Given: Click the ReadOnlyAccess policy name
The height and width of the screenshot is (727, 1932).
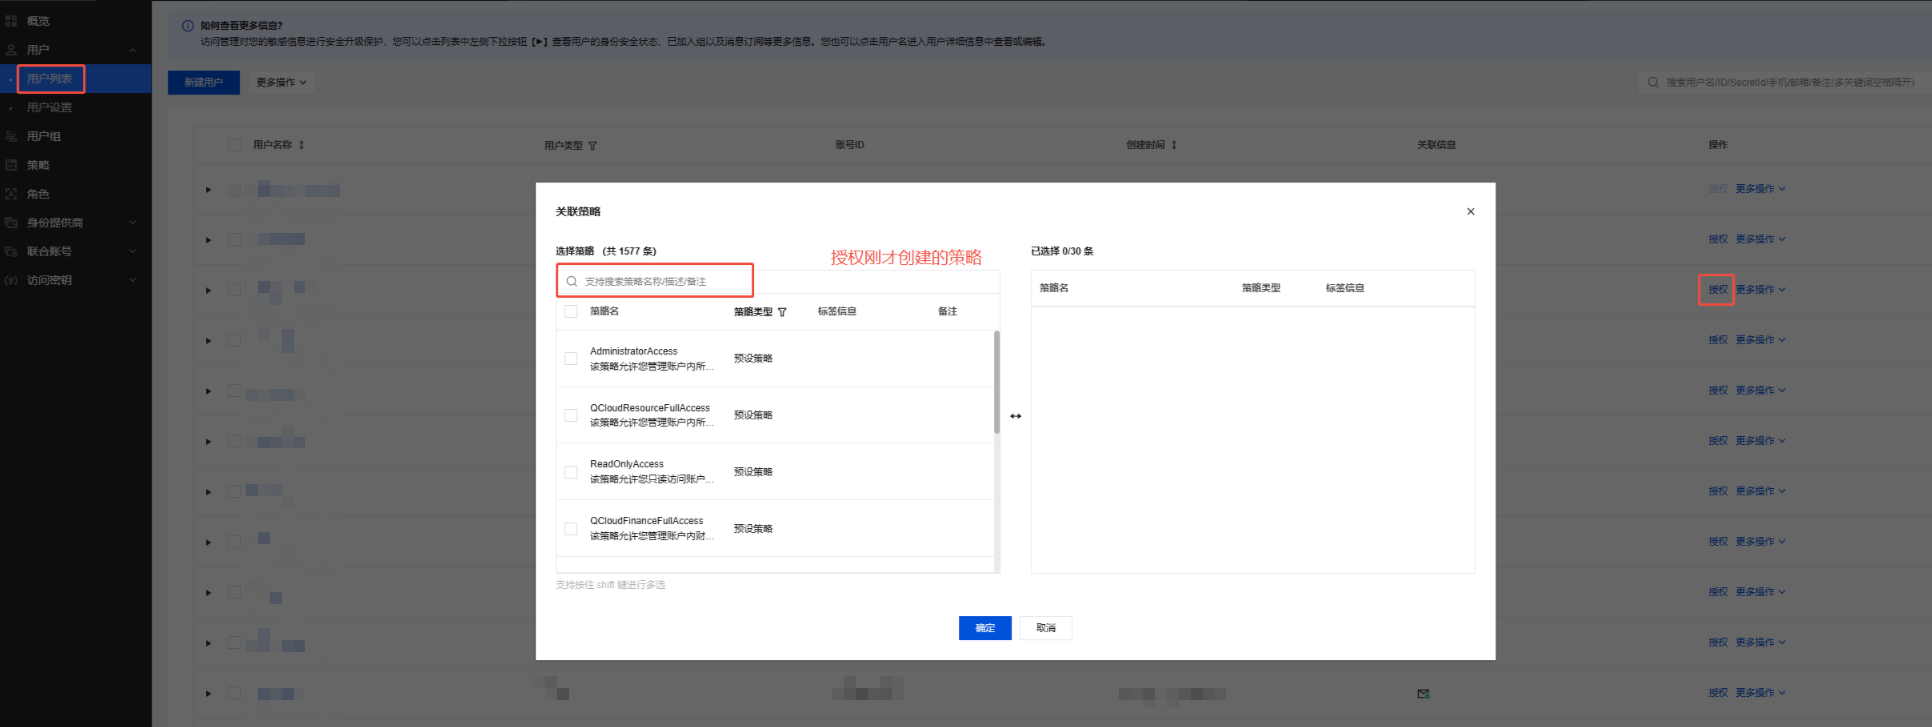Looking at the screenshot, I should coord(627,464).
